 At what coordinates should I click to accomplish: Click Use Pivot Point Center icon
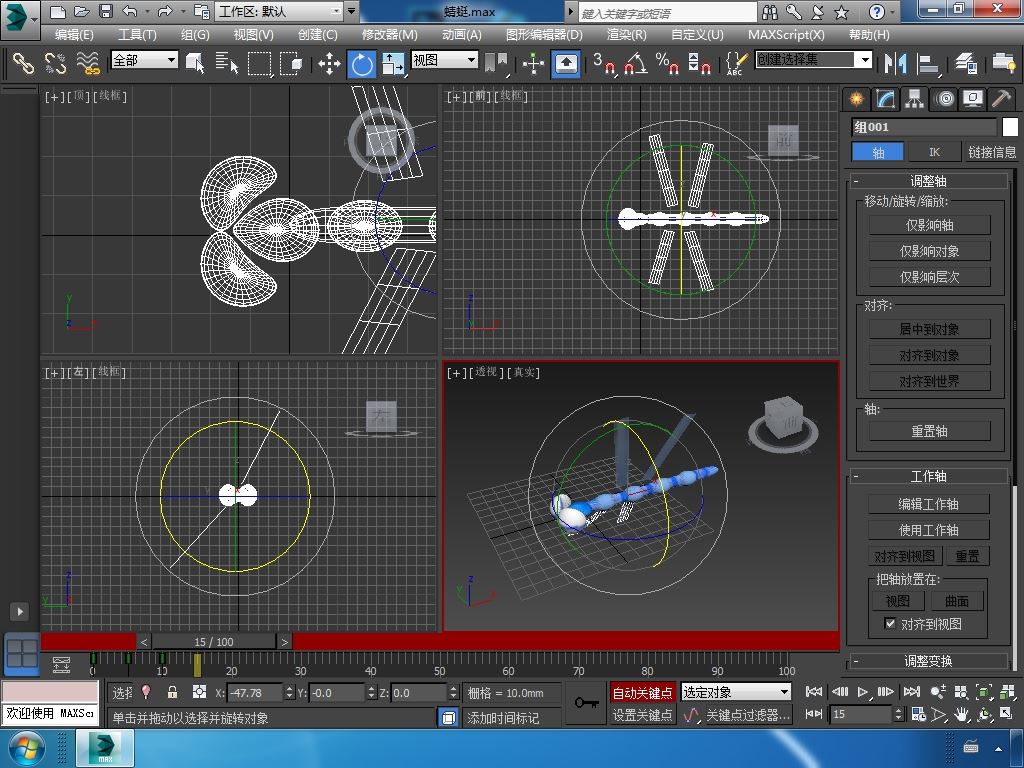(496, 63)
